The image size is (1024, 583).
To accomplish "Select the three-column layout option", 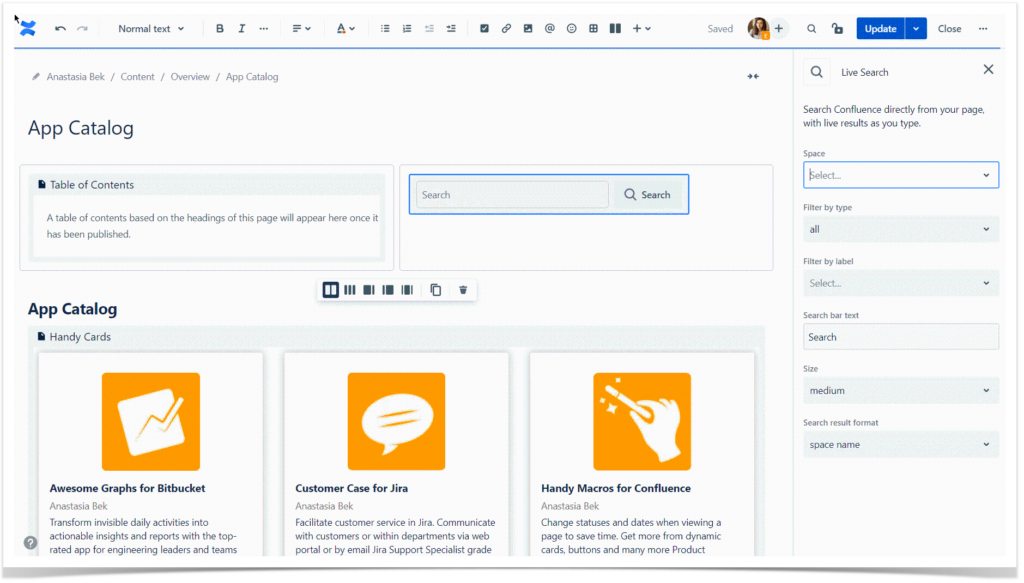I will tap(349, 289).
